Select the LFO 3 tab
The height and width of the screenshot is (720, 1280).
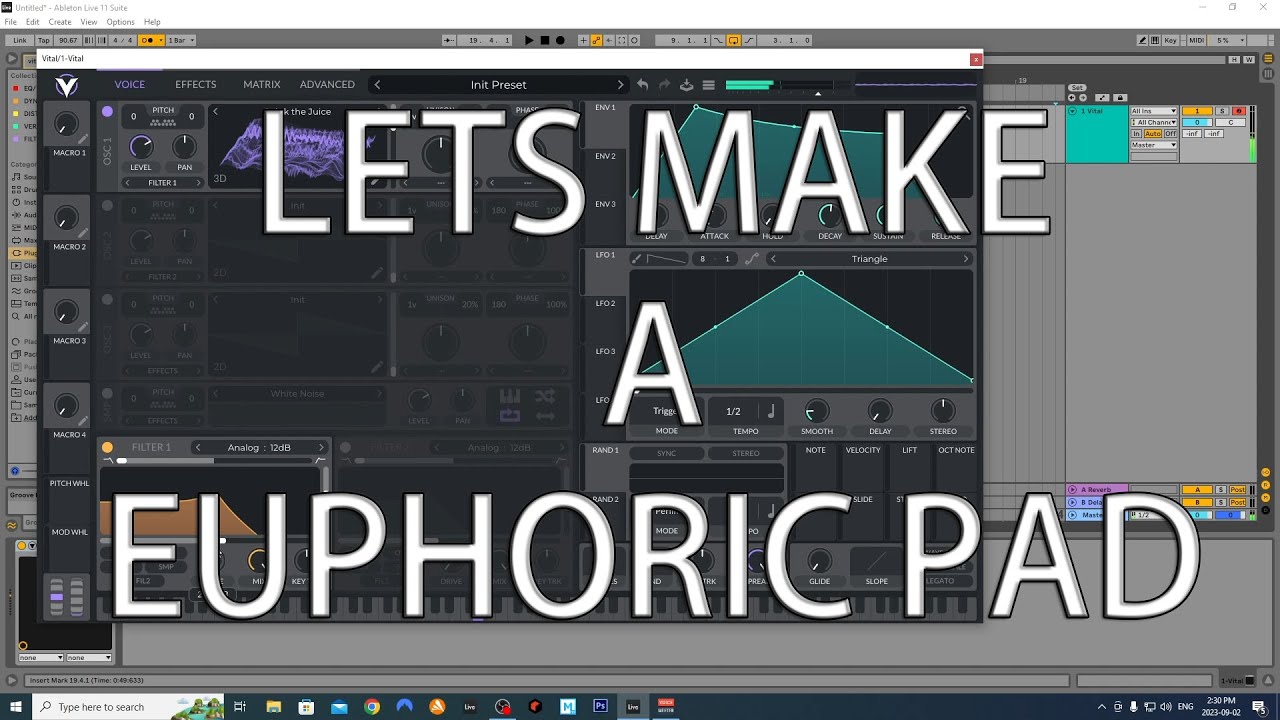606,351
